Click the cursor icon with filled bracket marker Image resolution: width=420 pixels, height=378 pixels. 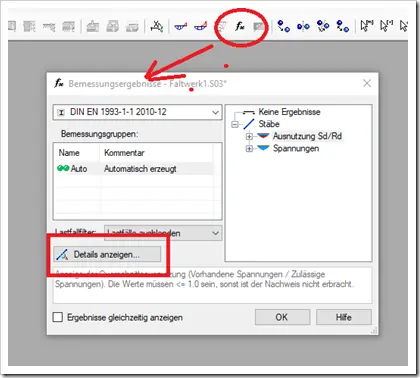(x=367, y=26)
